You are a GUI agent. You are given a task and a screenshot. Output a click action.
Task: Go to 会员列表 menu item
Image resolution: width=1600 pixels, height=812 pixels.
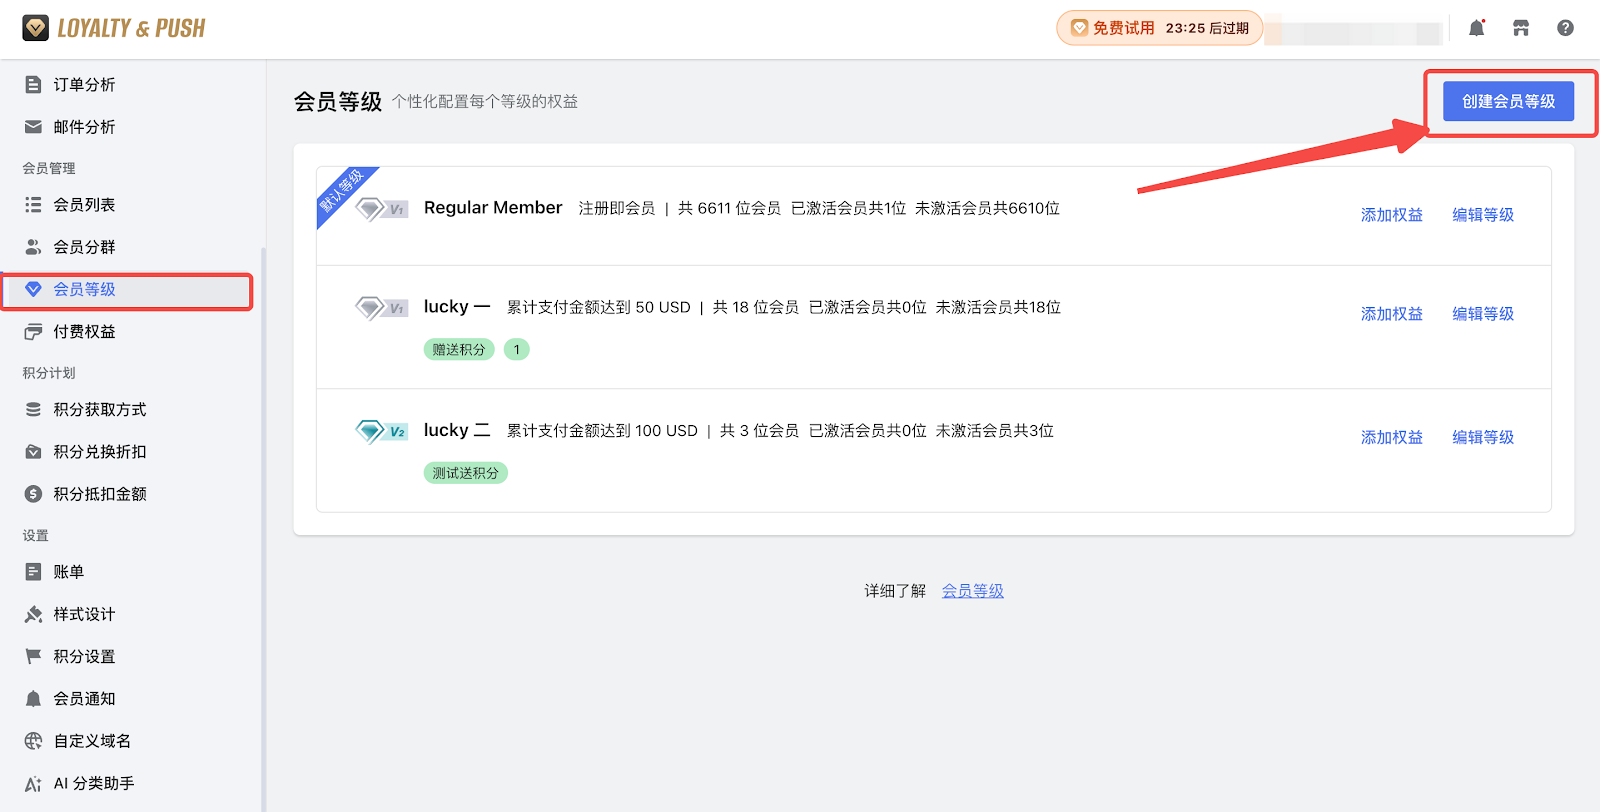pos(84,205)
